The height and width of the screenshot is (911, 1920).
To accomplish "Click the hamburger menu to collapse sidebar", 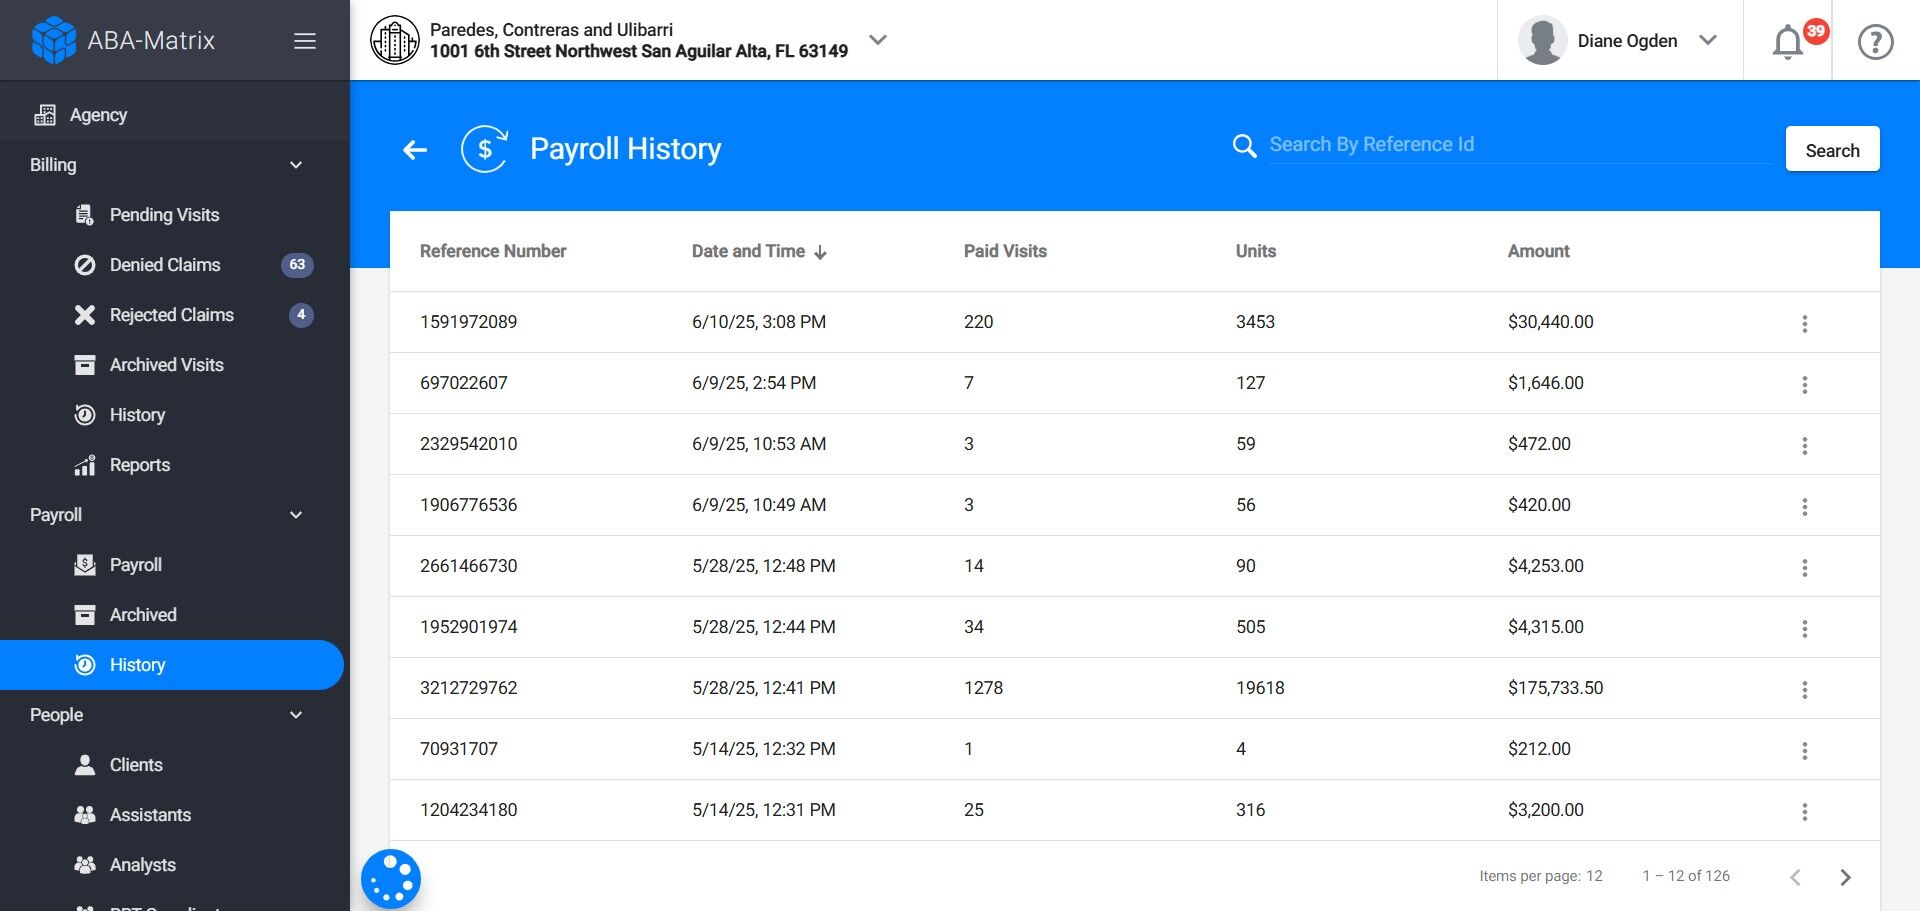I will click(x=304, y=40).
